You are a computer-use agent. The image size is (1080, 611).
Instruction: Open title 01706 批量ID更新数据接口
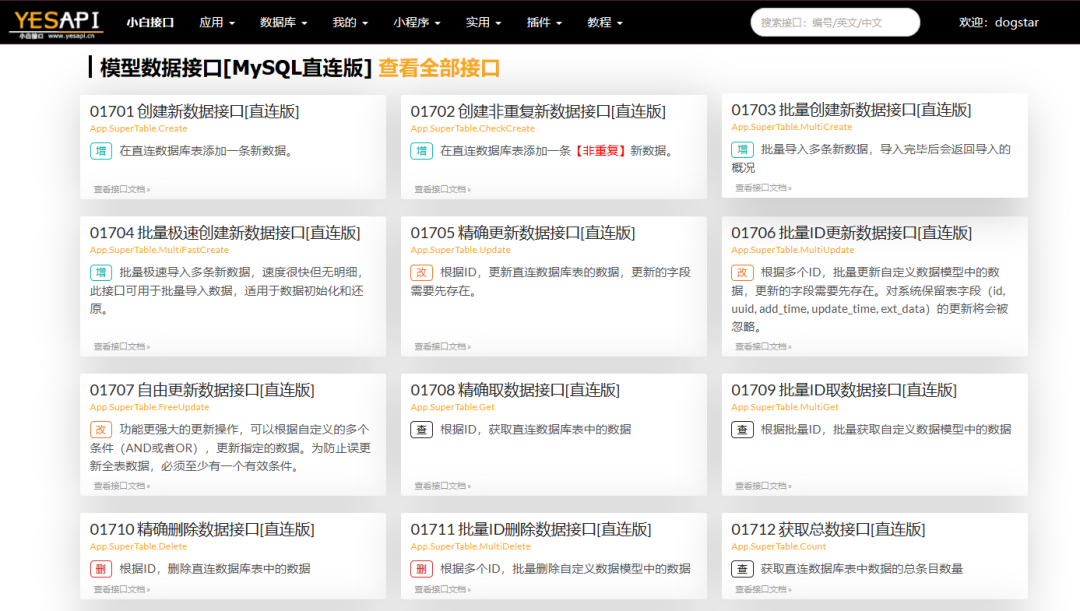pos(851,232)
